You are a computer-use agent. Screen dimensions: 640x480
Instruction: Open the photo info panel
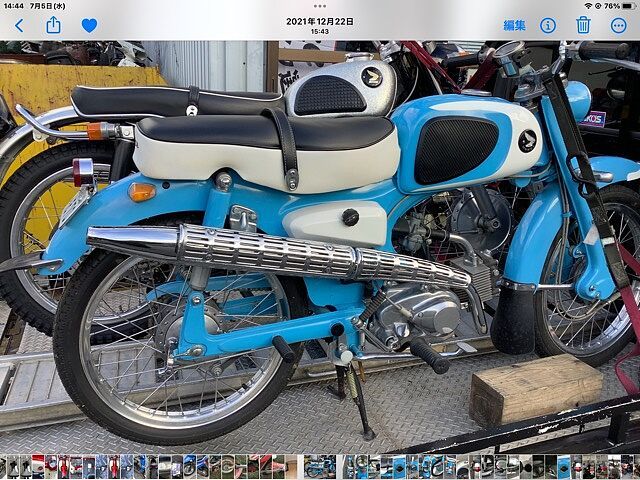548,25
